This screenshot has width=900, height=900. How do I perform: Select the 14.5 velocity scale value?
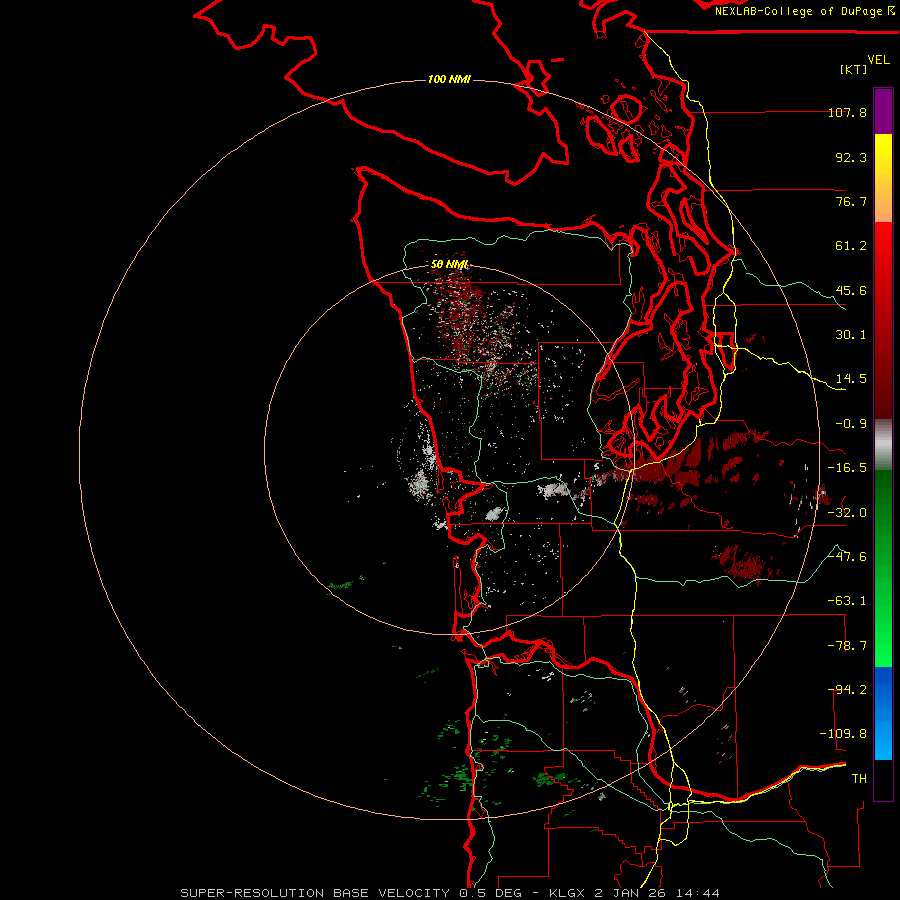[851, 379]
